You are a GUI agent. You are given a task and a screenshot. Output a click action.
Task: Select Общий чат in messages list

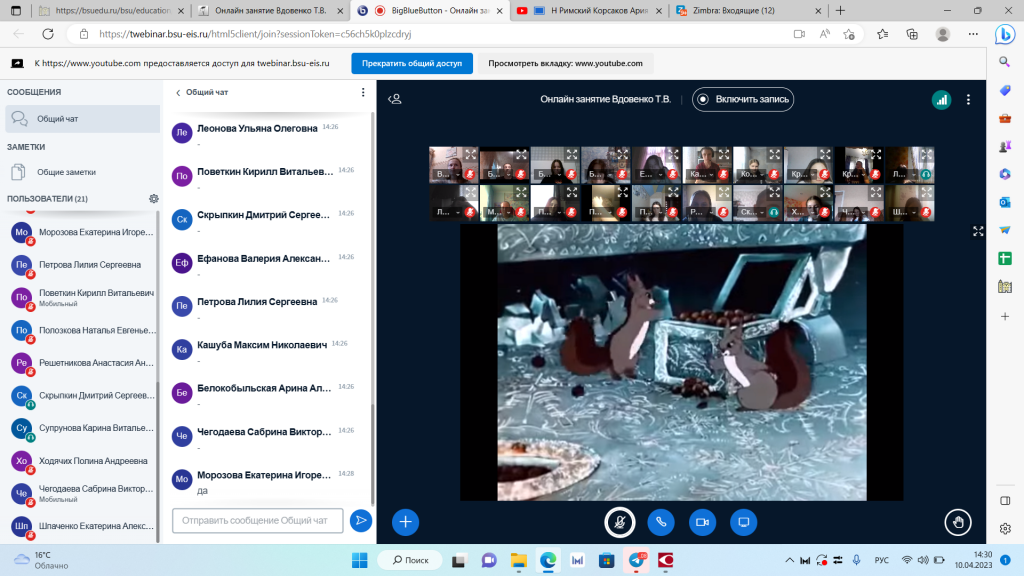click(82, 119)
